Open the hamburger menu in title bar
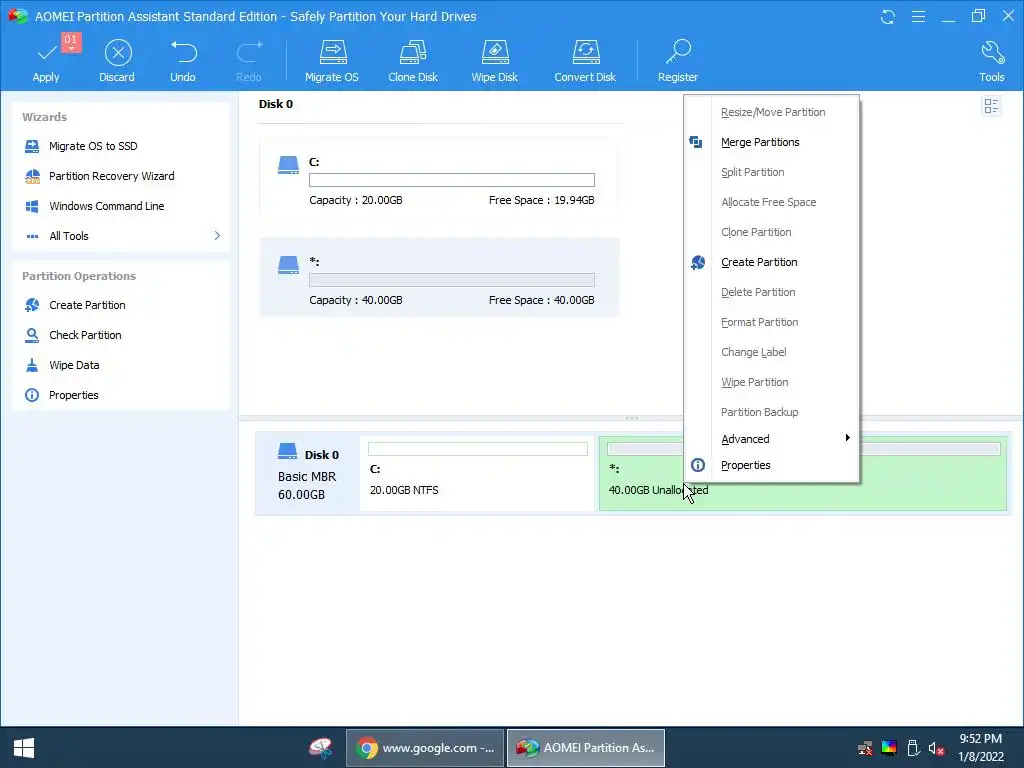The image size is (1024, 768). 918,17
